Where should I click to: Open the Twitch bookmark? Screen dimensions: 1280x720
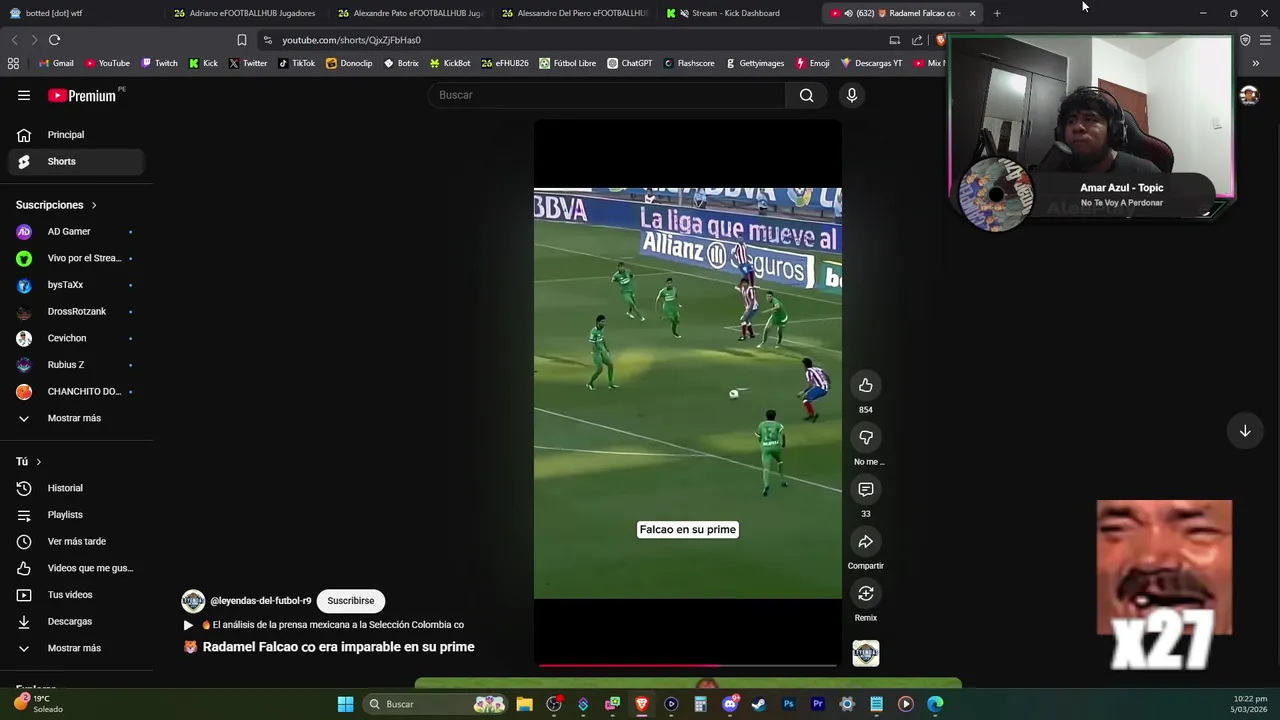[159, 63]
